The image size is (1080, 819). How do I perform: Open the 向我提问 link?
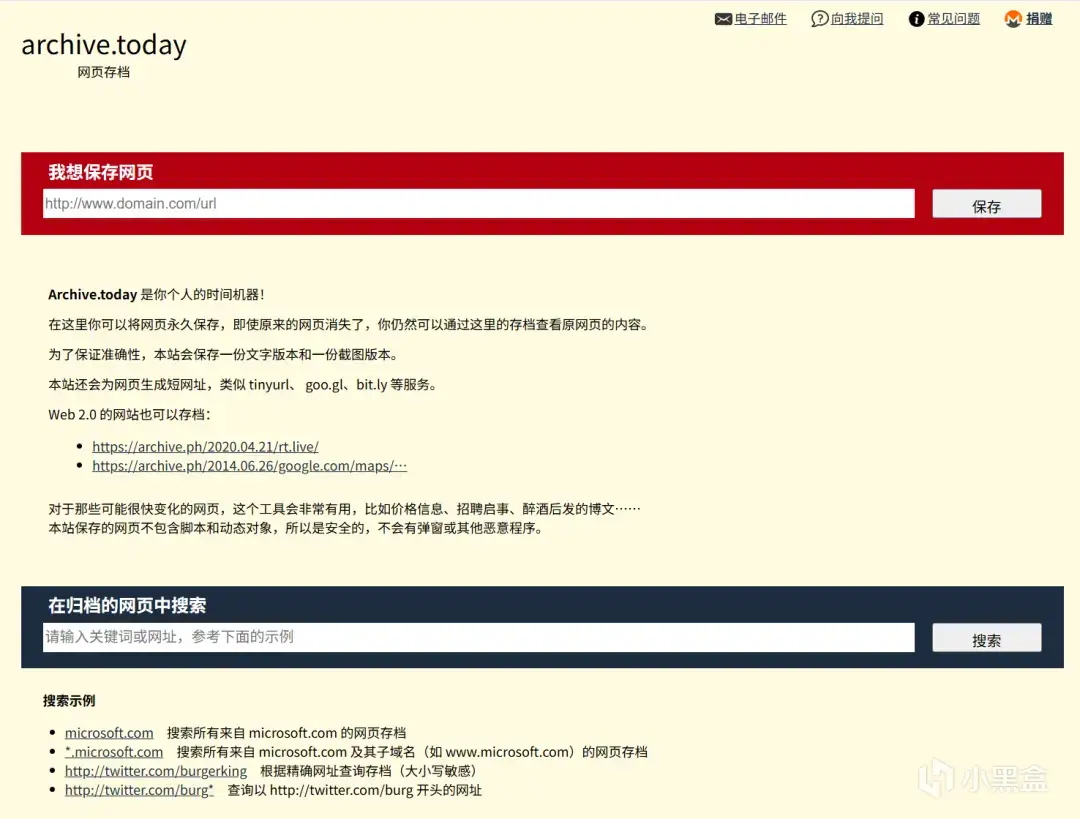(857, 19)
